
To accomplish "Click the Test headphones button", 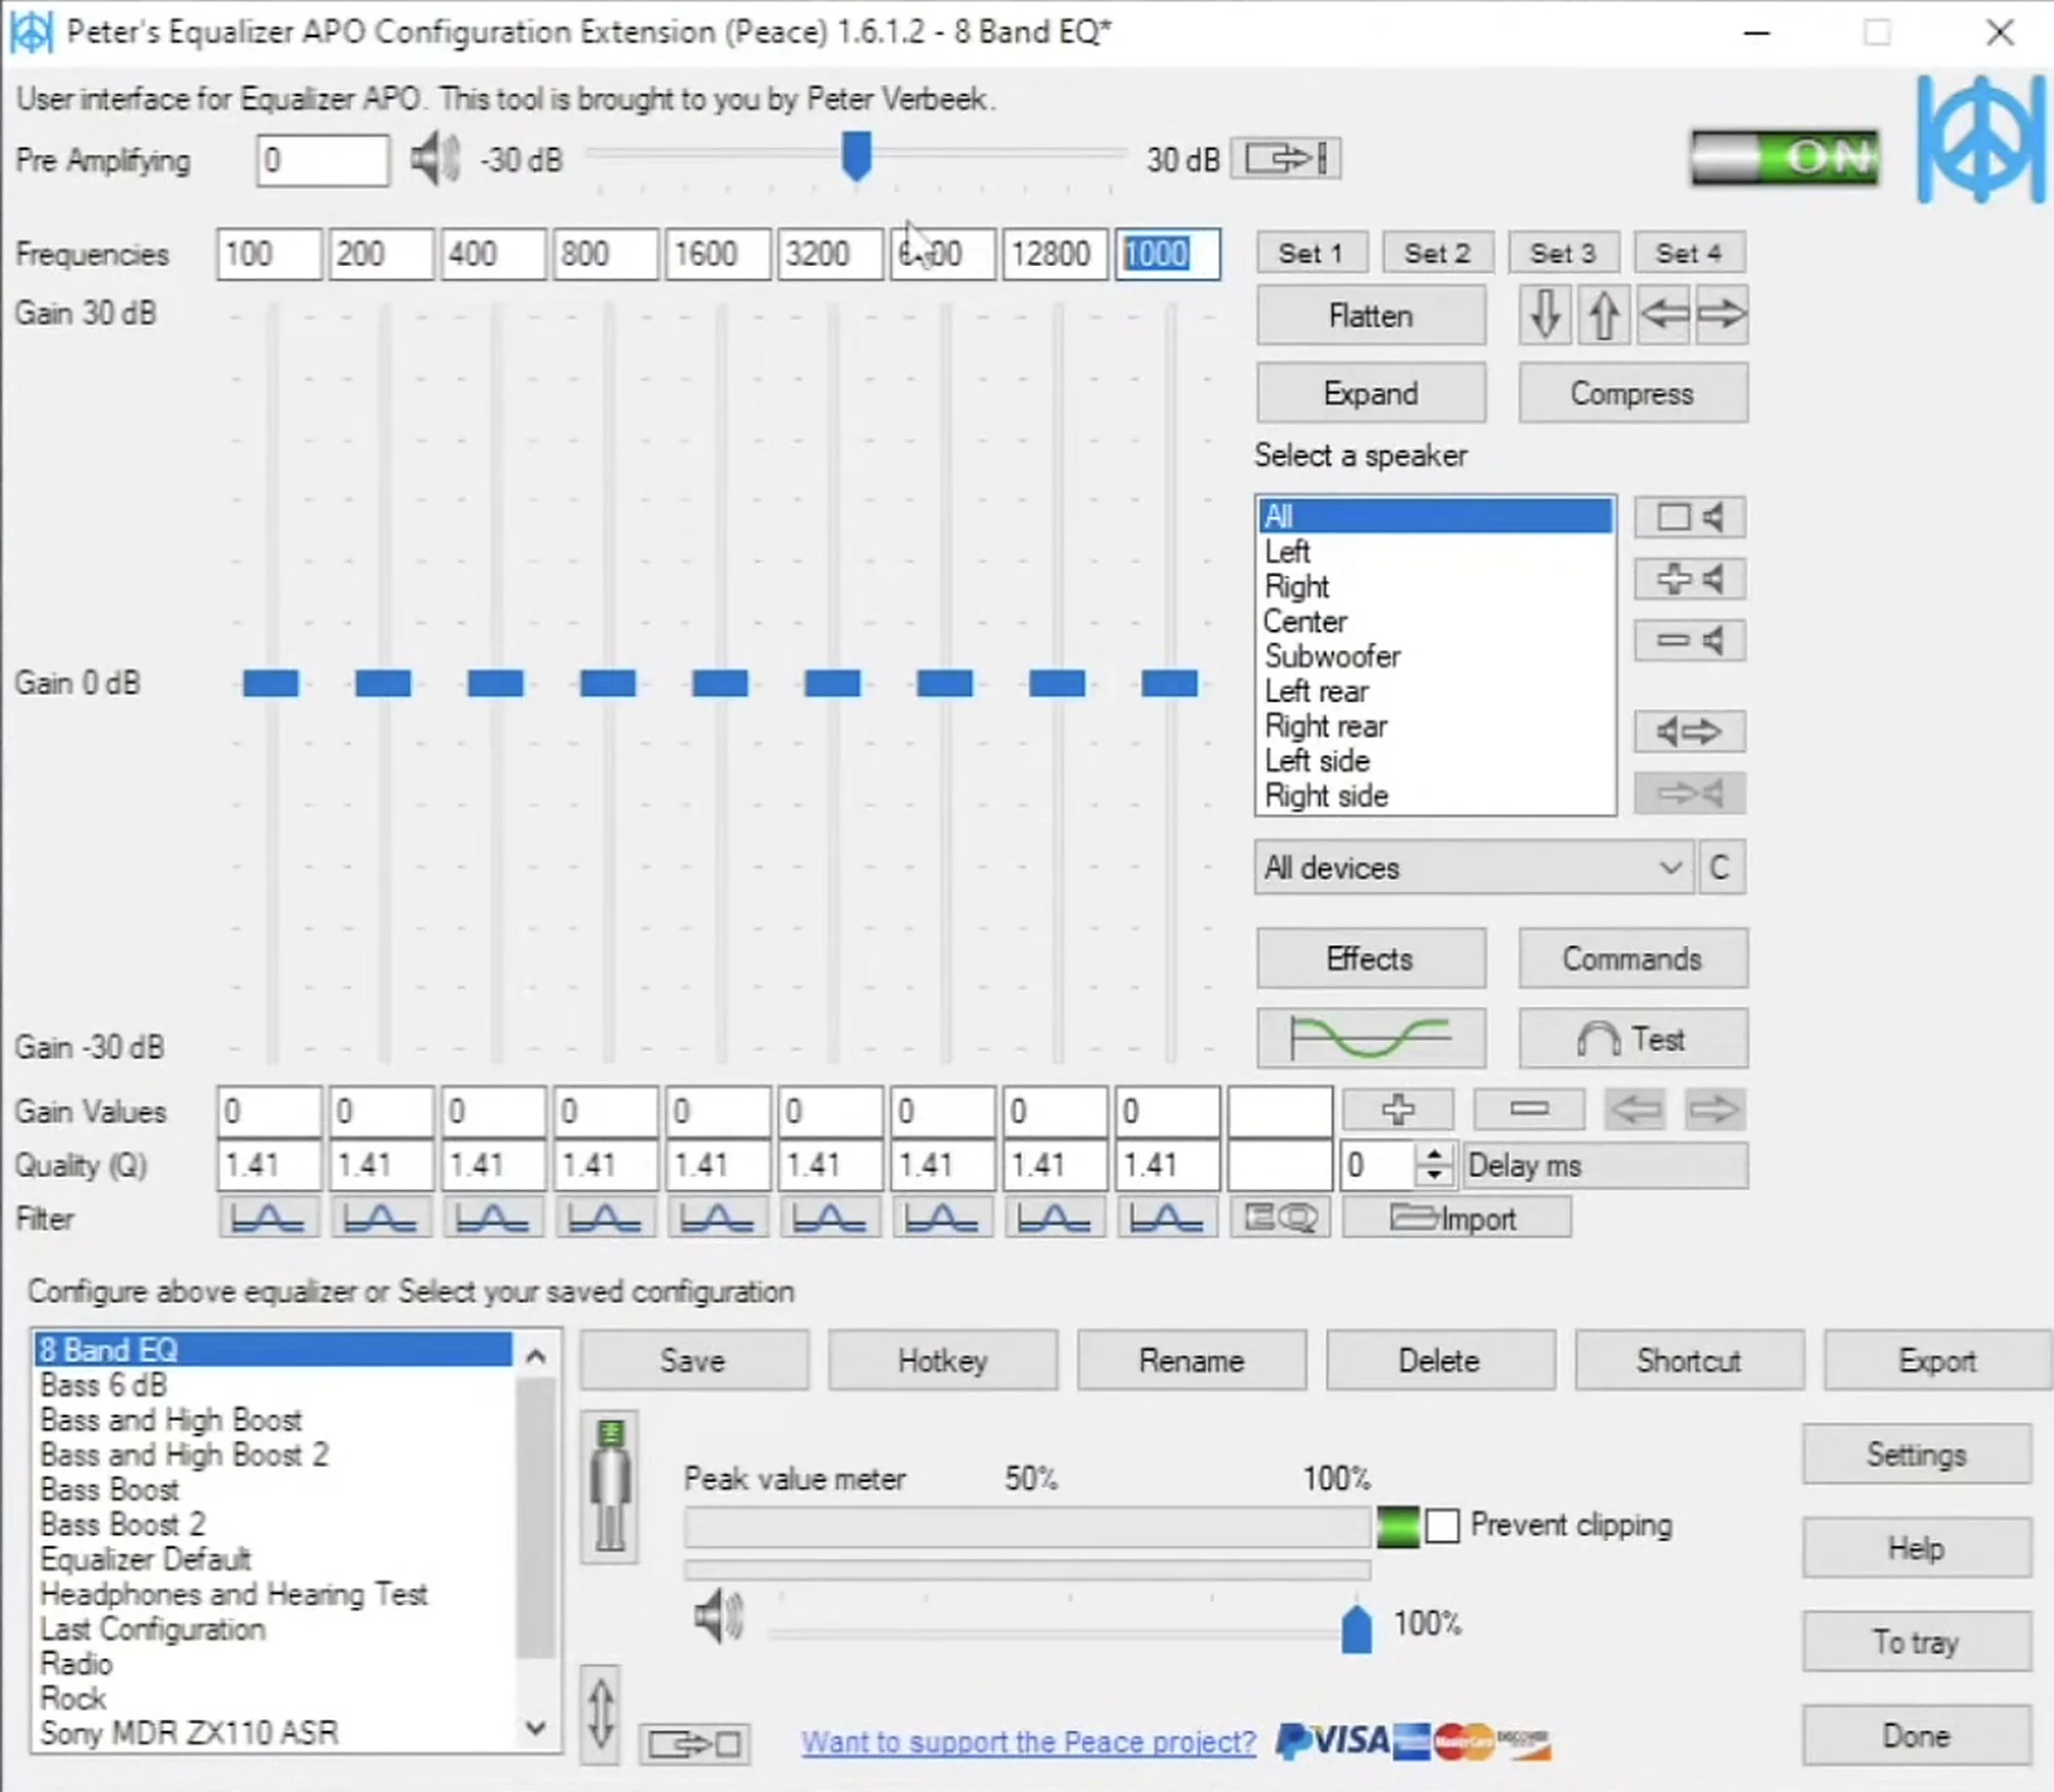I will coord(1633,1038).
